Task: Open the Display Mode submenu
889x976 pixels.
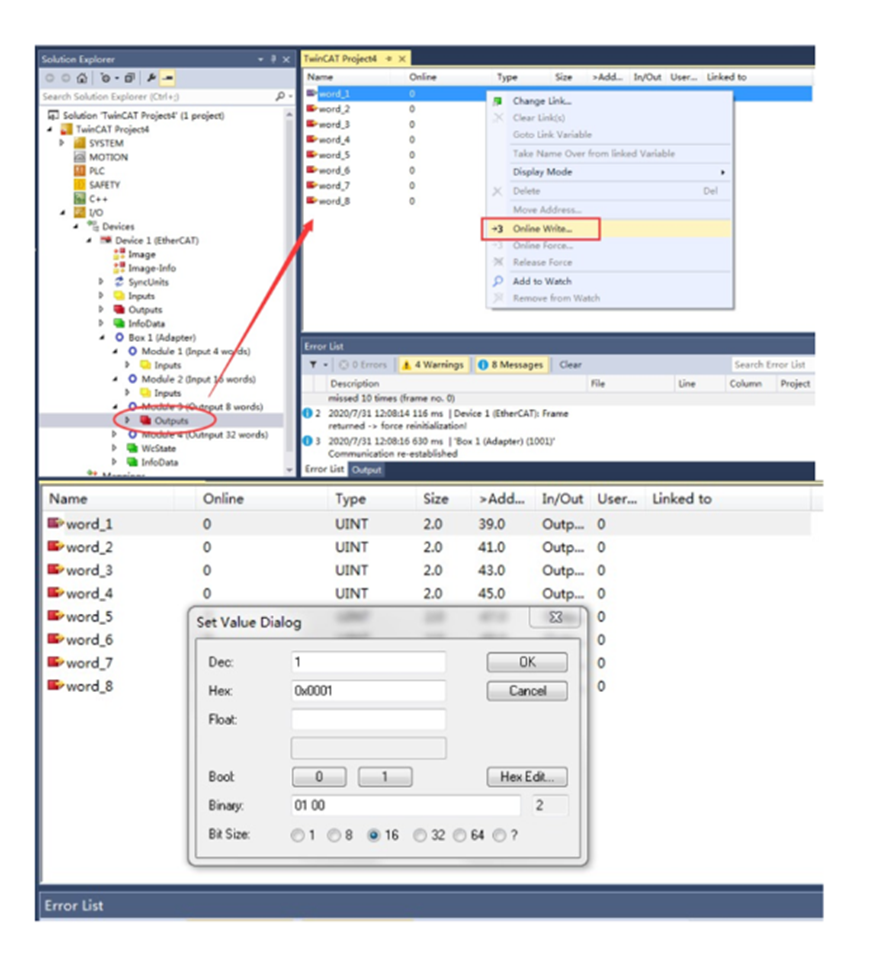Action: pos(609,172)
